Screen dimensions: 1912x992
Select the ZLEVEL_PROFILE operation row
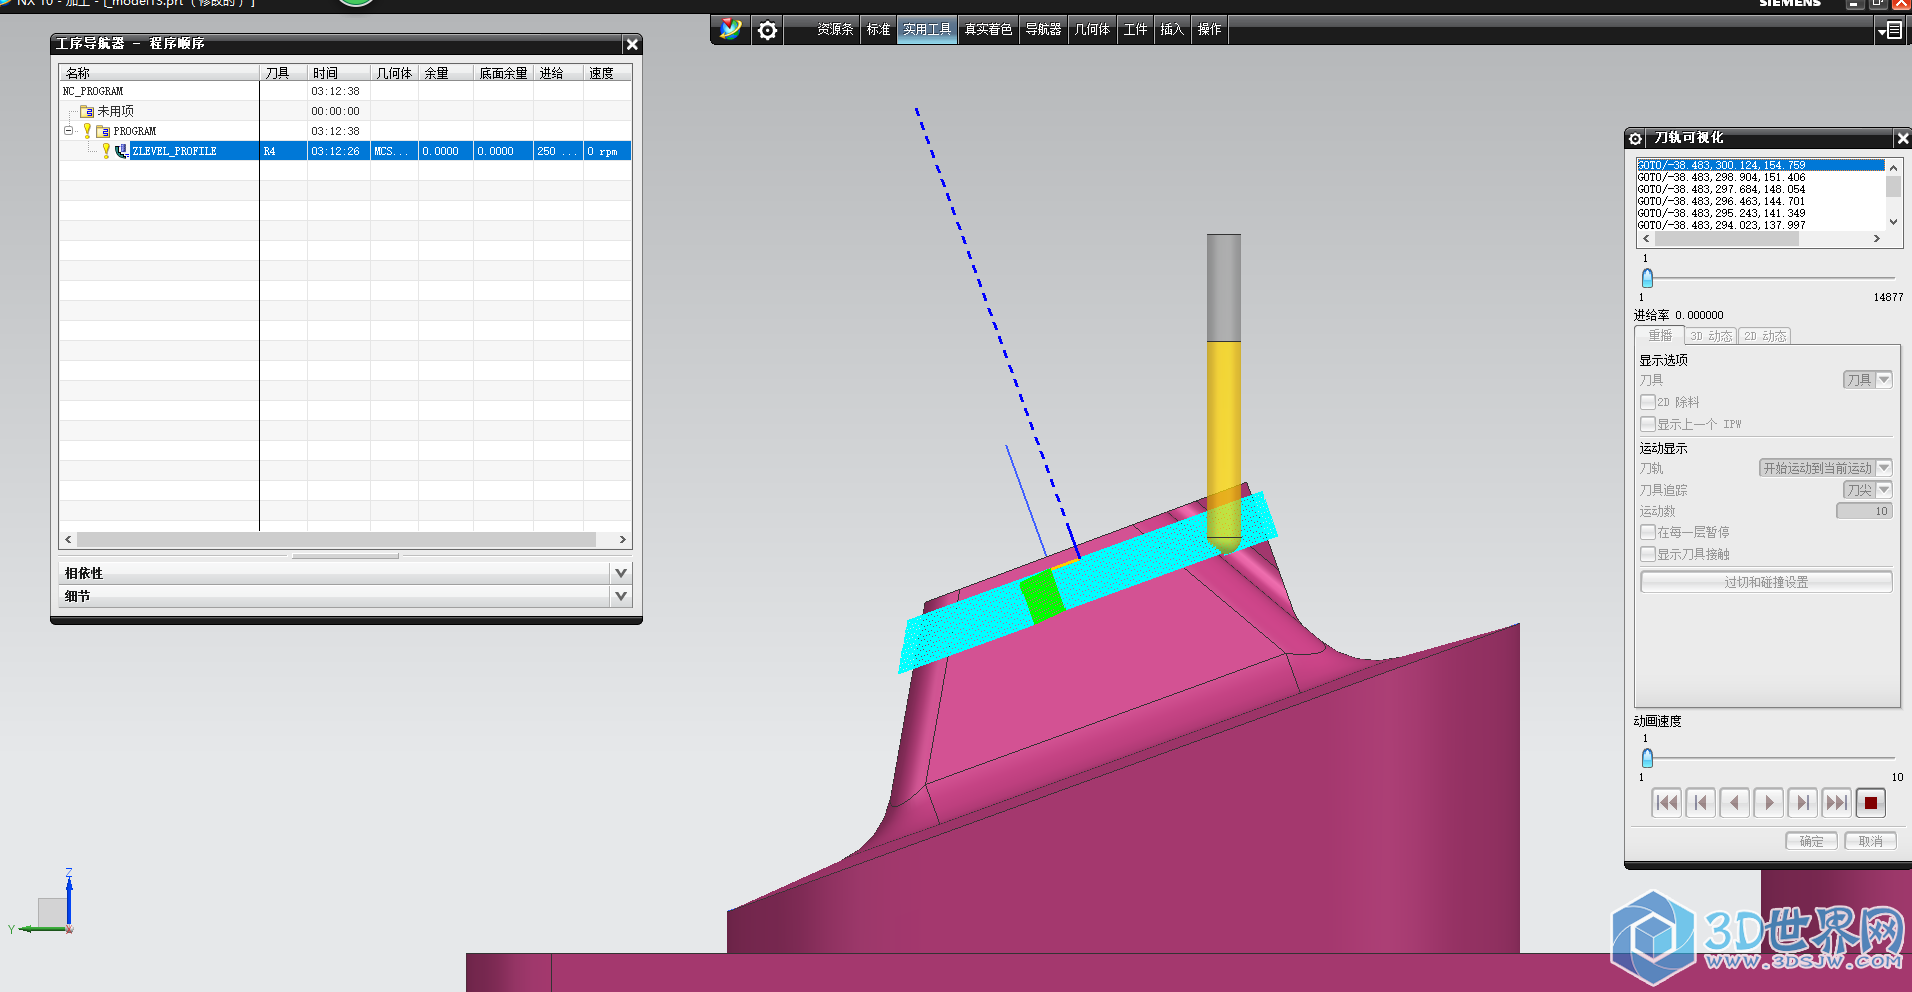[x=345, y=151]
